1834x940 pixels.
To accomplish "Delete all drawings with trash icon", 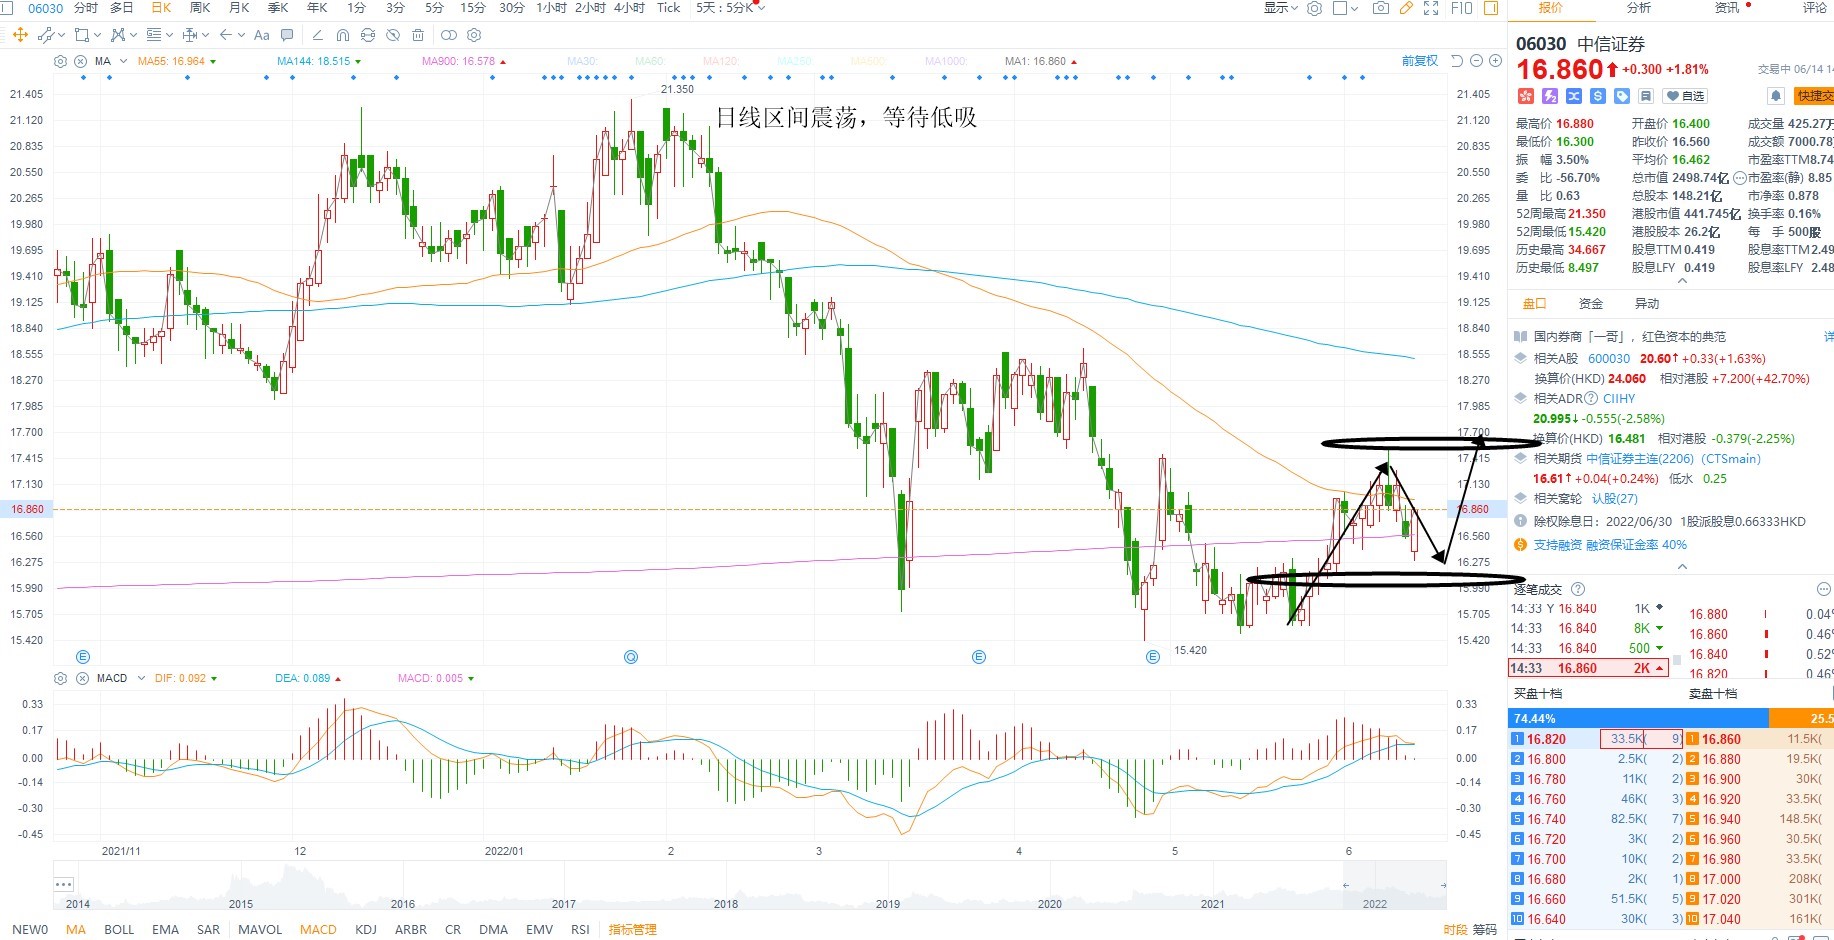I will [418, 35].
